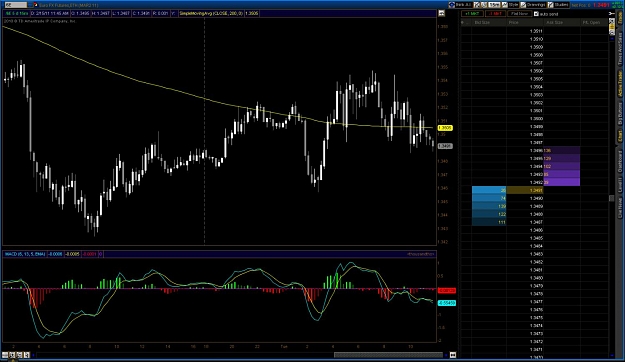The width and height of the screenshot is (625, 362).
Task: Click the second chart tool icon at bottom left
Action: tap(12, 355)
